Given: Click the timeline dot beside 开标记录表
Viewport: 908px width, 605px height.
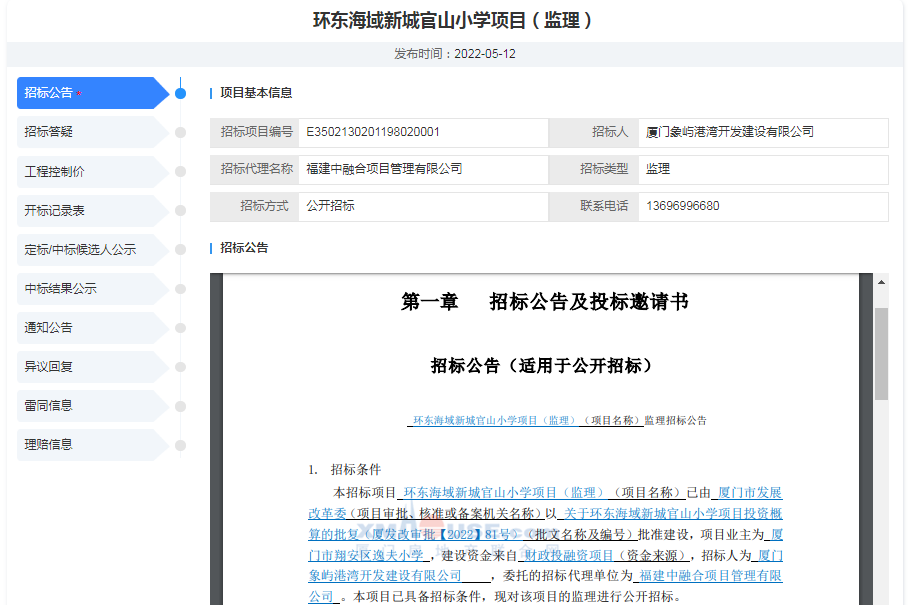Looking at the screenshot, I should click(x=180, y=210).
